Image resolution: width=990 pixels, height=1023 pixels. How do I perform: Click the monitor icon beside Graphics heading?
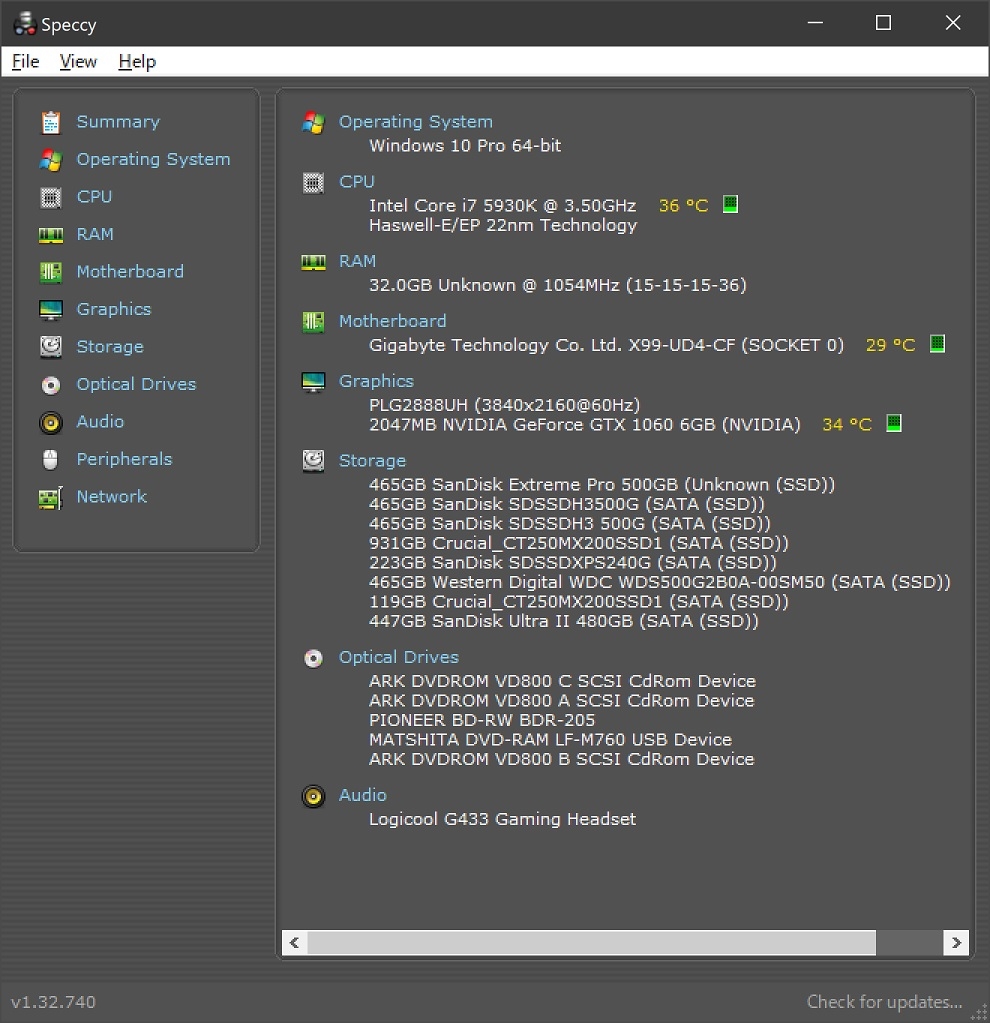pos(313,382)
